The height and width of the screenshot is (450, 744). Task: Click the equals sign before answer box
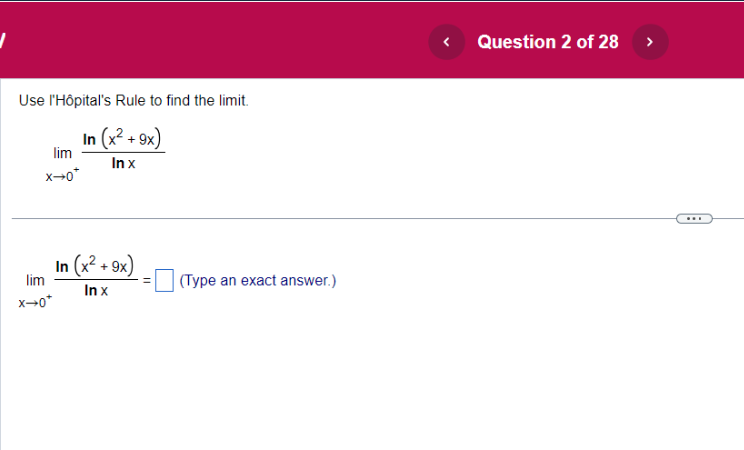click(x=147, y=281)
